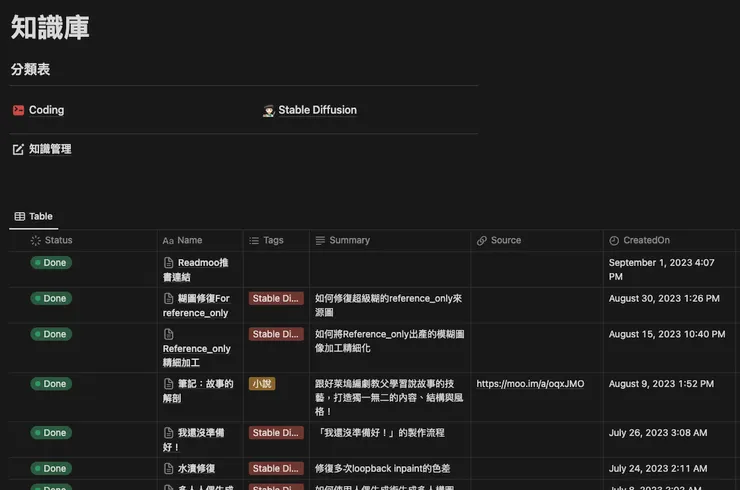
Task: Open the 水漬修復 page
Action: [196, 469]
